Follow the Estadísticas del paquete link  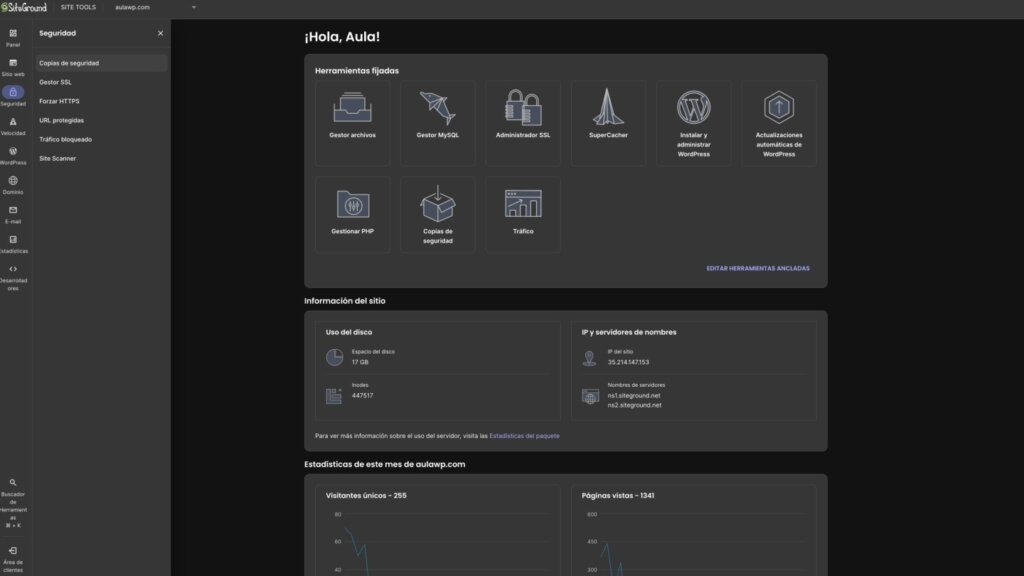524,436
